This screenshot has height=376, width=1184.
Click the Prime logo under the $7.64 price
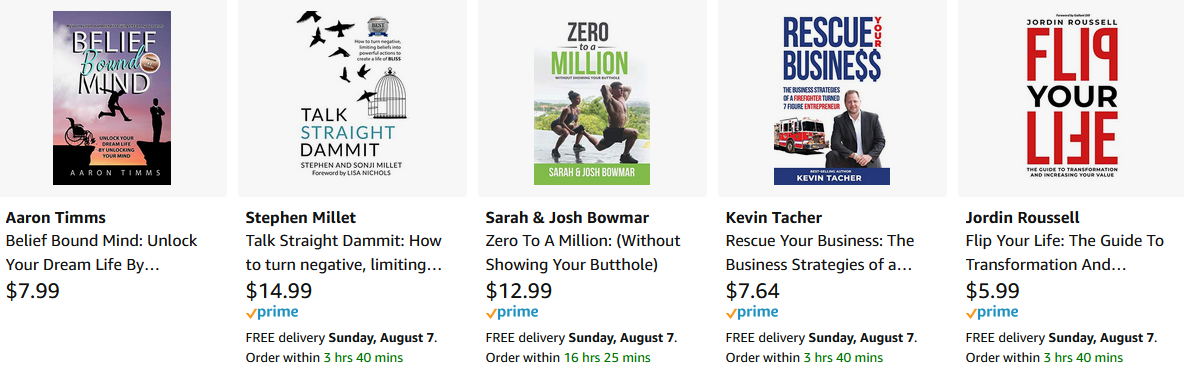(752, 313)
